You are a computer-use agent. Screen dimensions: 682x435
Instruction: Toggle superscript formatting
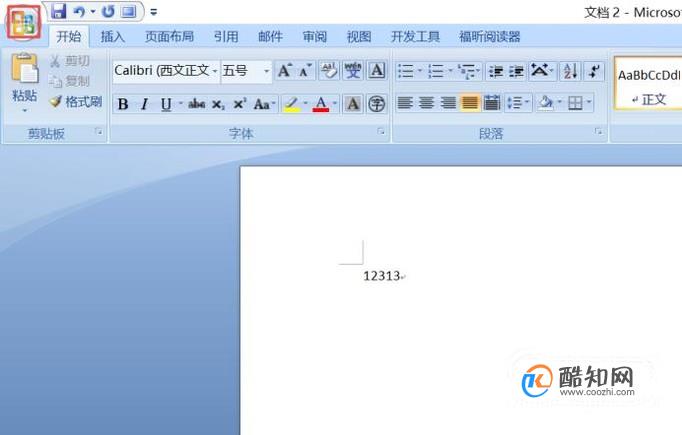pyautogui.click(x=240, y=104)
